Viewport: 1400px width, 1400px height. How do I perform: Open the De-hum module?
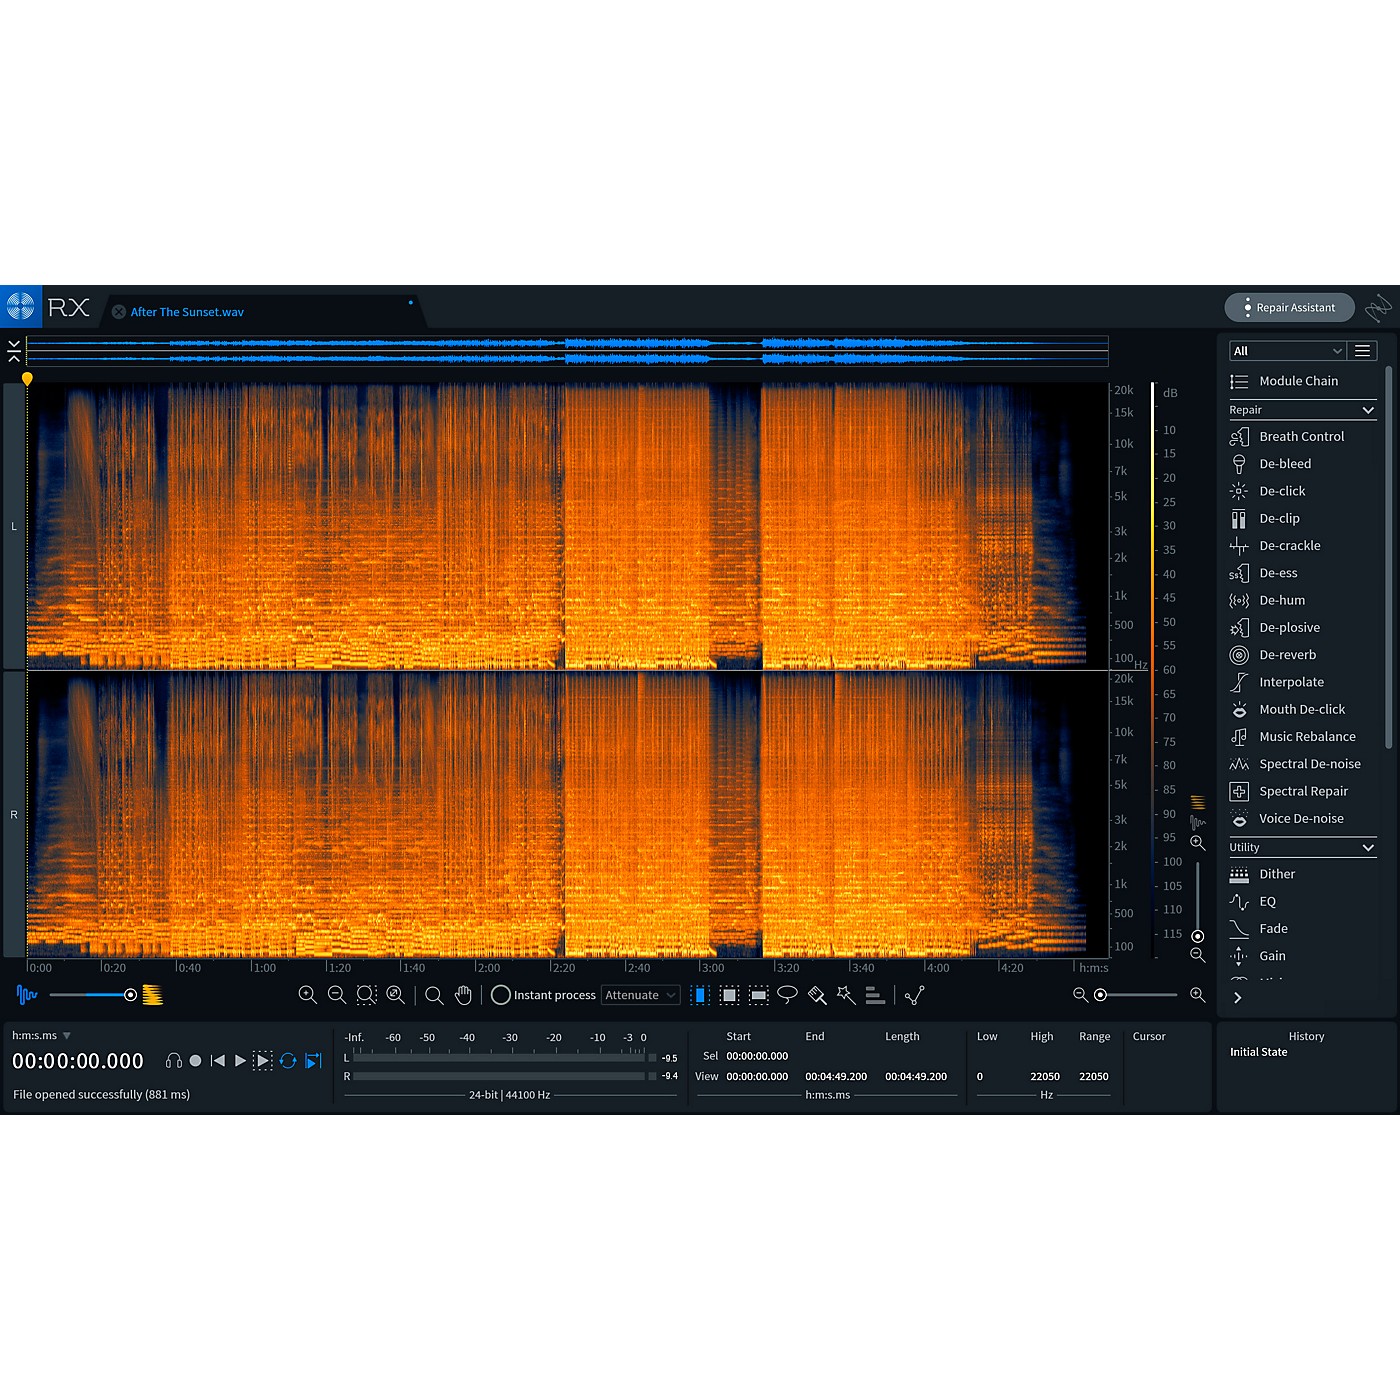point(1282,600)
